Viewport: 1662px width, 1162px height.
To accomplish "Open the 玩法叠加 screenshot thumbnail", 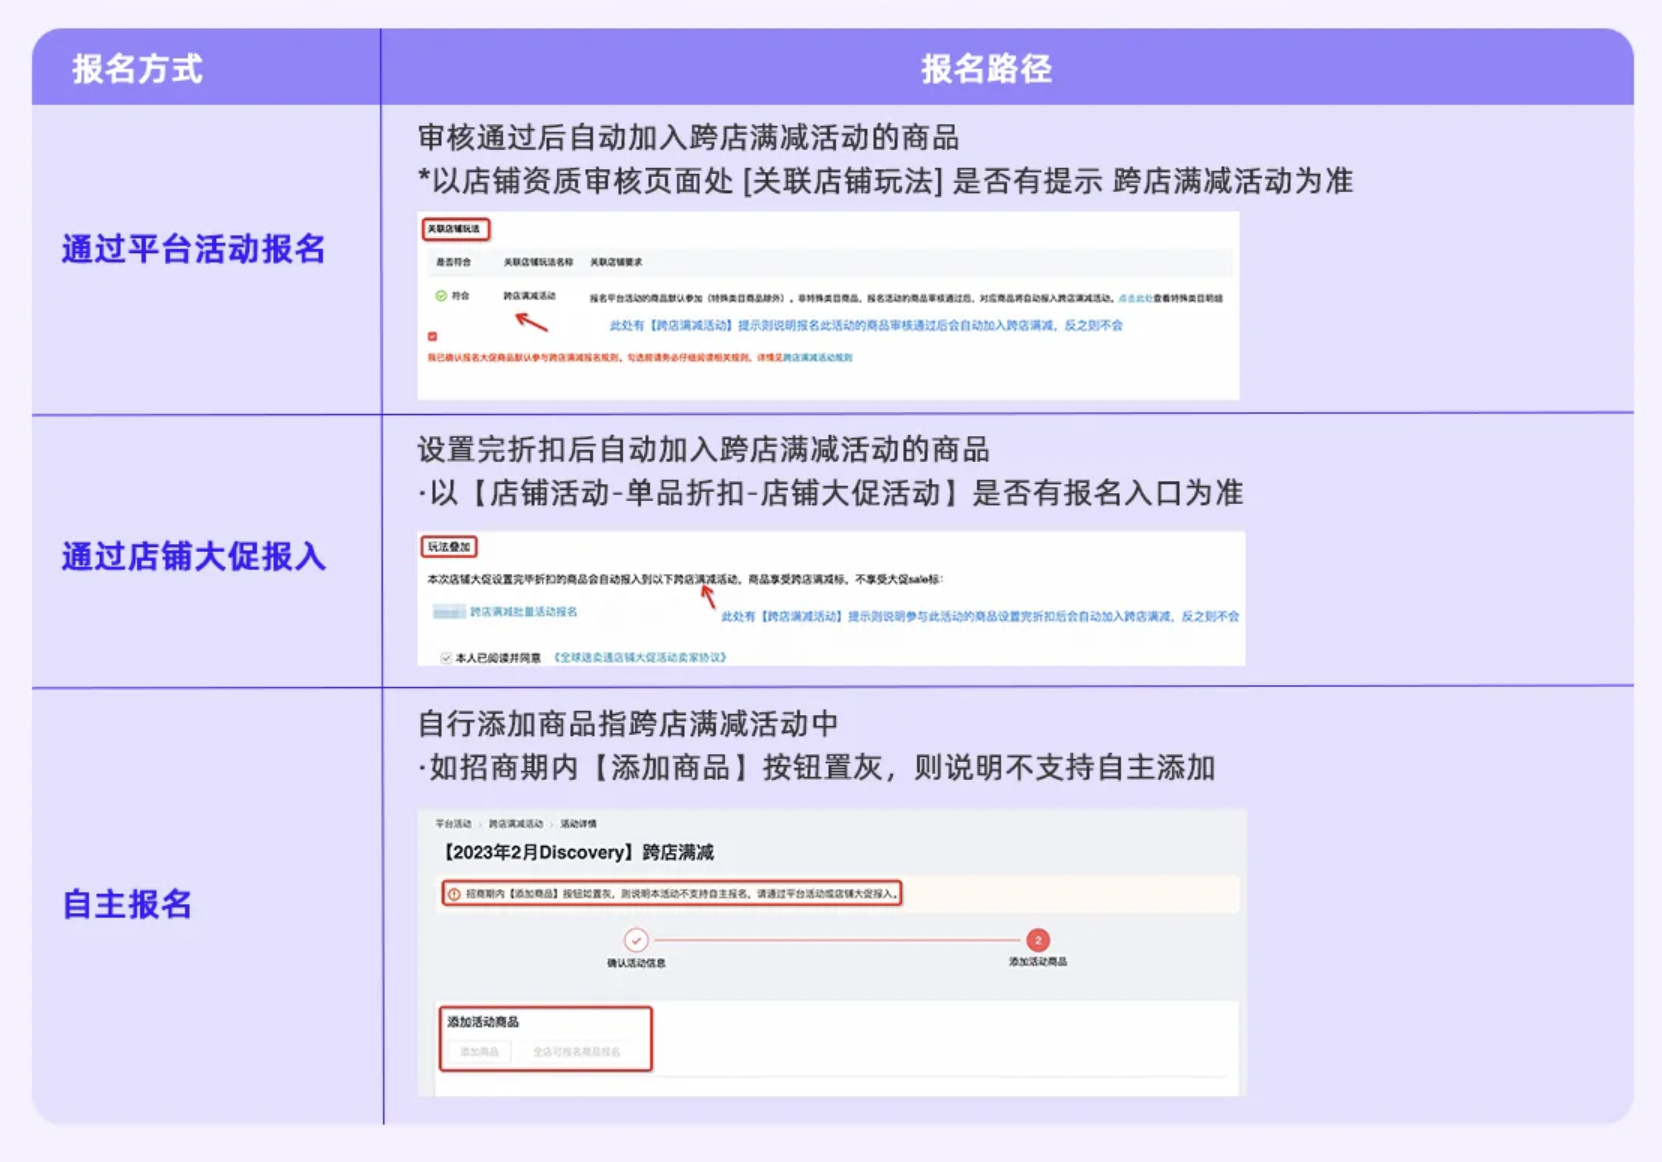I will 831,598.
